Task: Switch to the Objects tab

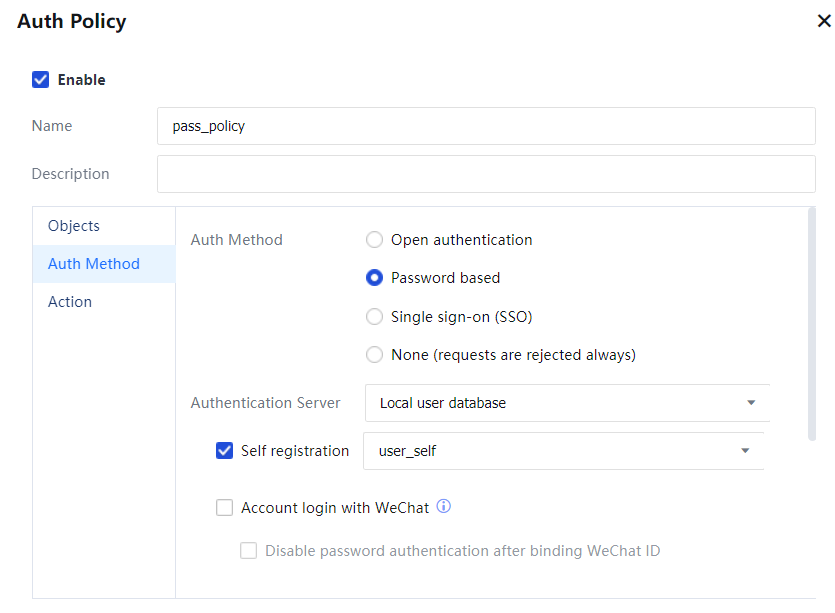Action: pyautogui.click(x=74, y=226)
